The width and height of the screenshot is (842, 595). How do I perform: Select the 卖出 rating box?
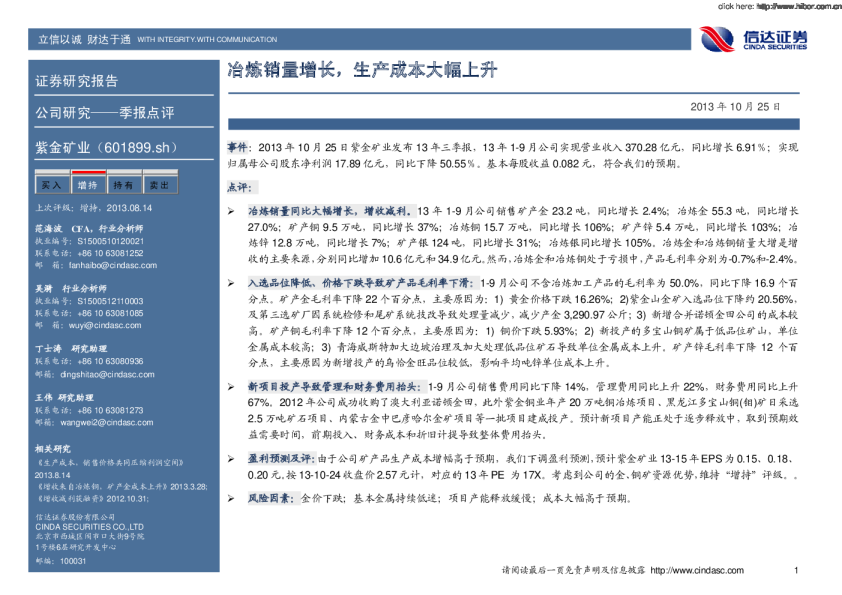(x=159, y=185)
